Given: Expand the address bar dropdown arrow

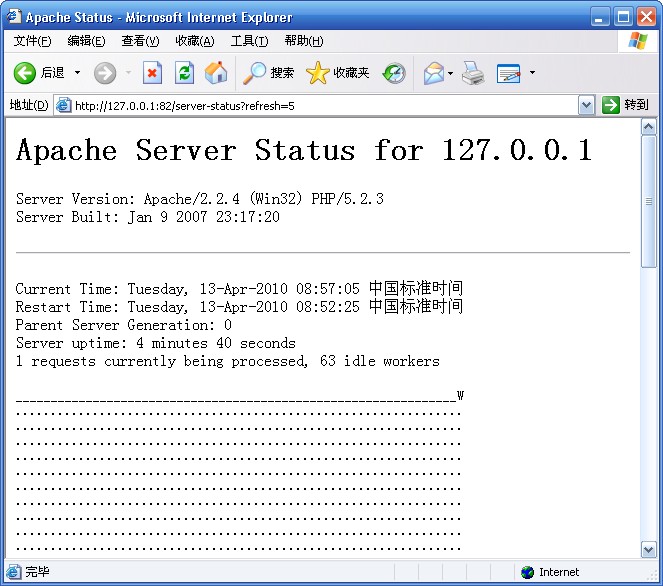Looking at the screenshot, I should point(586,105).
